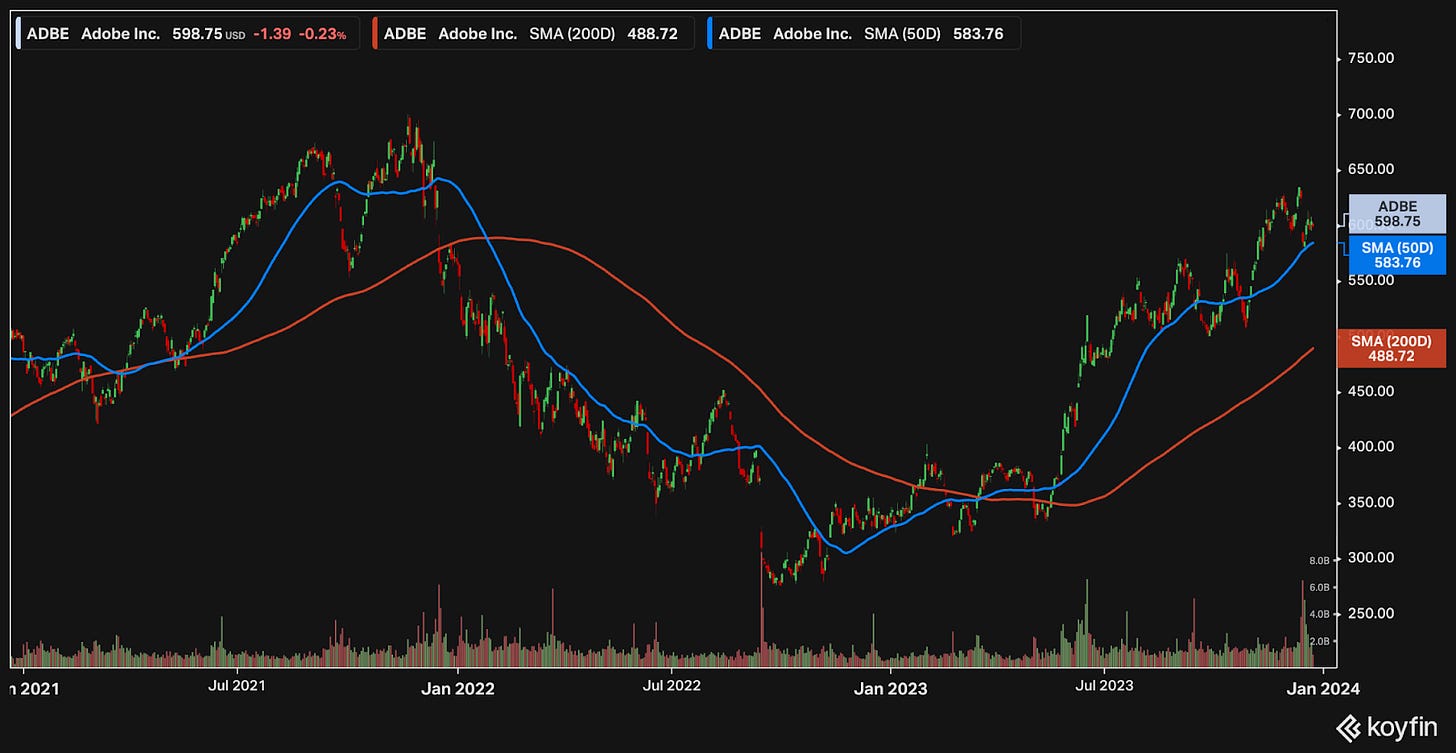Click the SMA (50D) 583.76 axis tag
Screen dimensions: 1456x753
point(1397,255)
